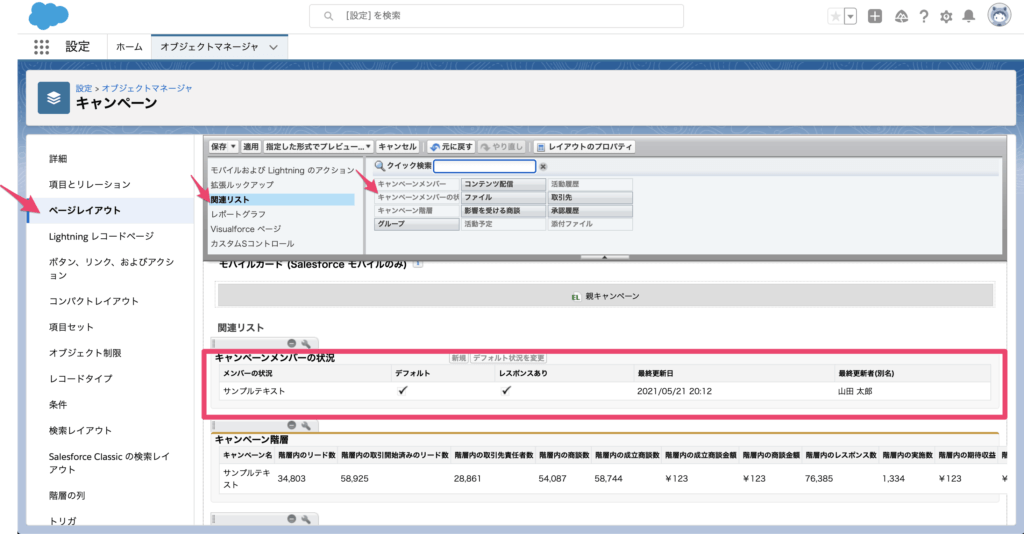This screenshot has height=534, width=1024.
Task: Click the global actions plus icon
Action: pyautogui.click(x=875, y=16)
